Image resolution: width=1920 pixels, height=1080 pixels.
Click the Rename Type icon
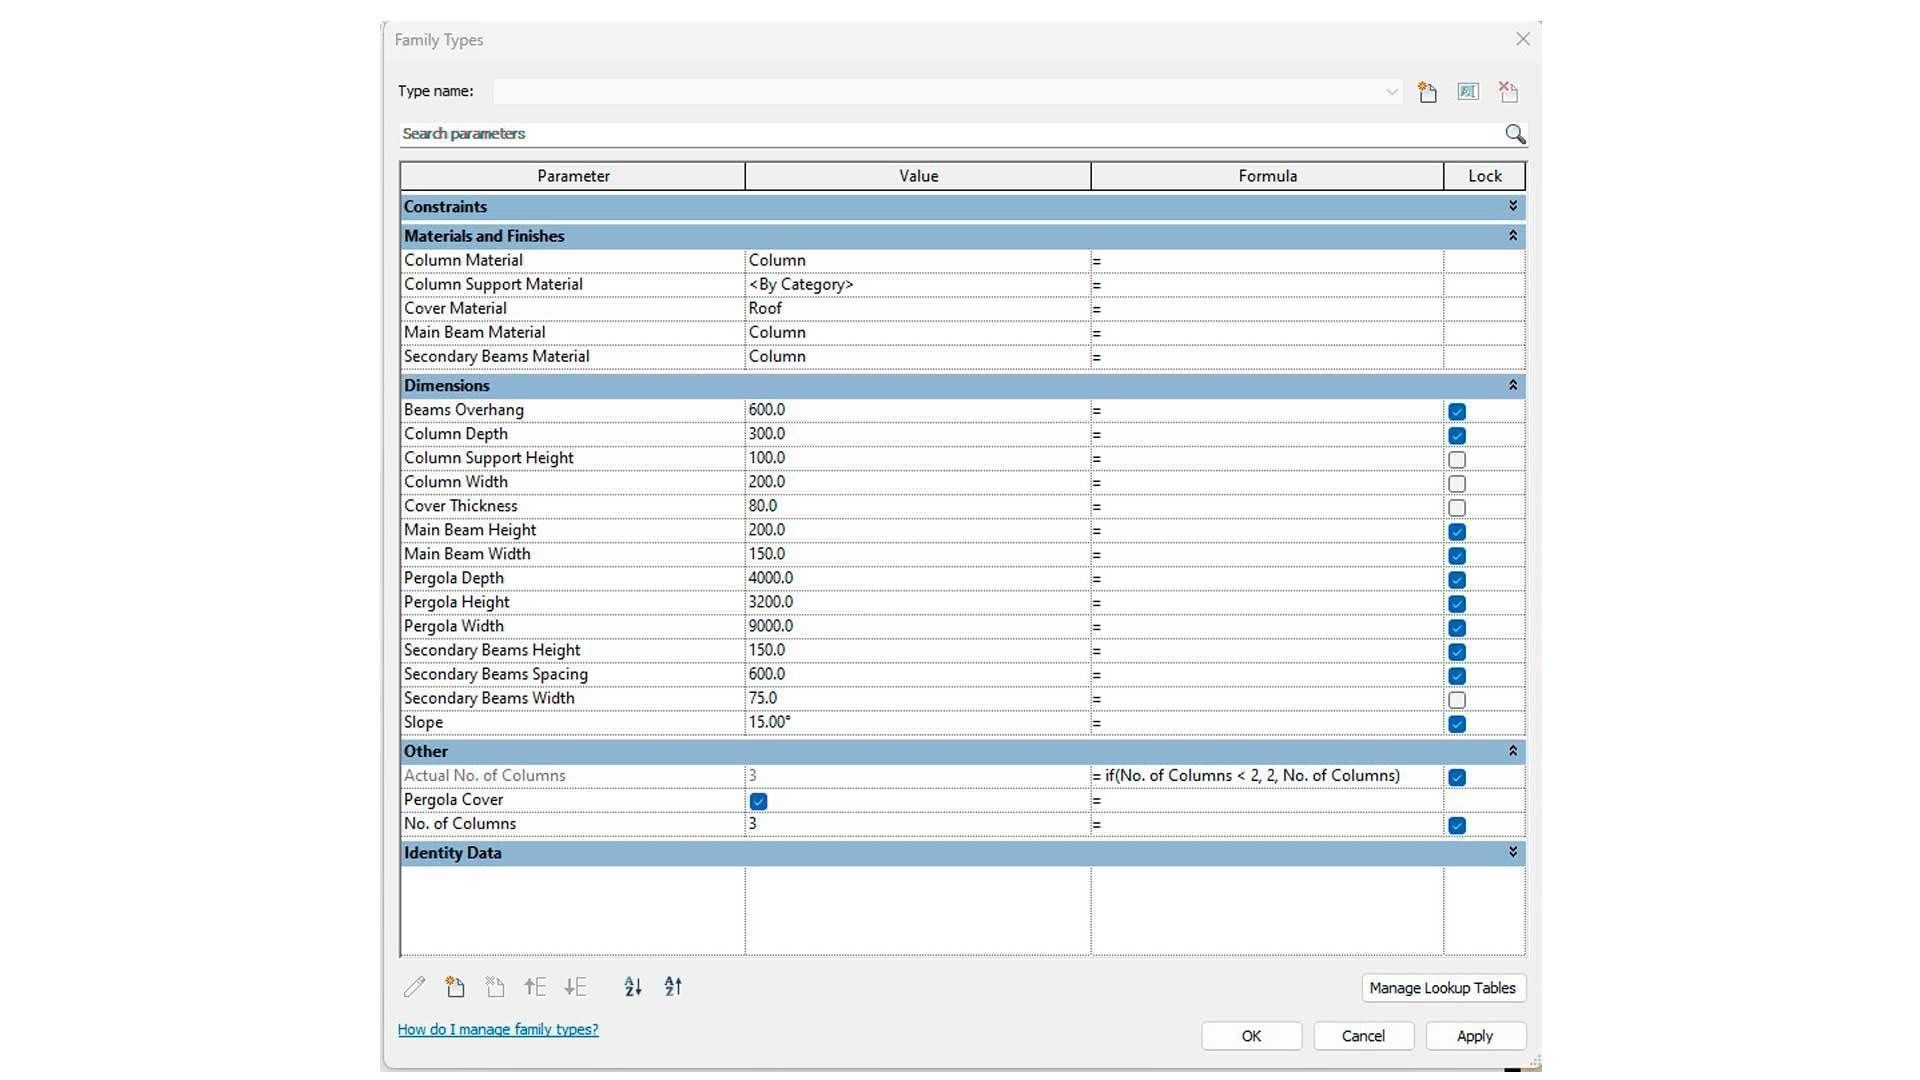click(1467, 92)
